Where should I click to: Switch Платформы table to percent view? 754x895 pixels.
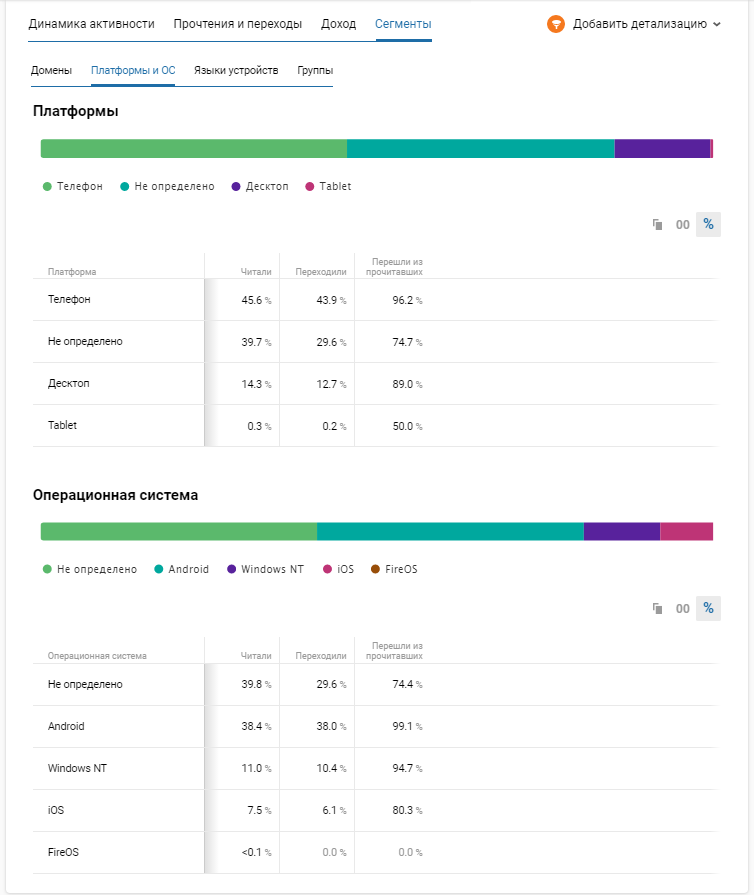tap(708, 224)
